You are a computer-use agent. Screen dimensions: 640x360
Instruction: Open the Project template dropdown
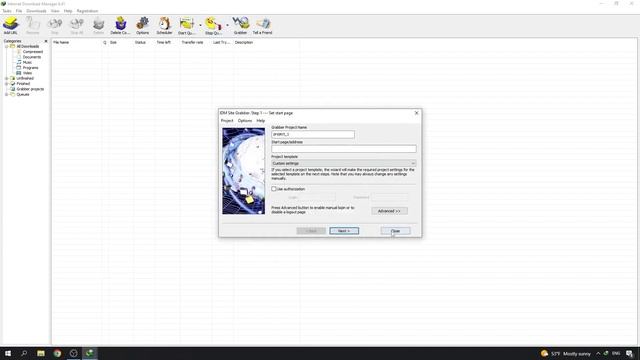[x=344, y=163]
